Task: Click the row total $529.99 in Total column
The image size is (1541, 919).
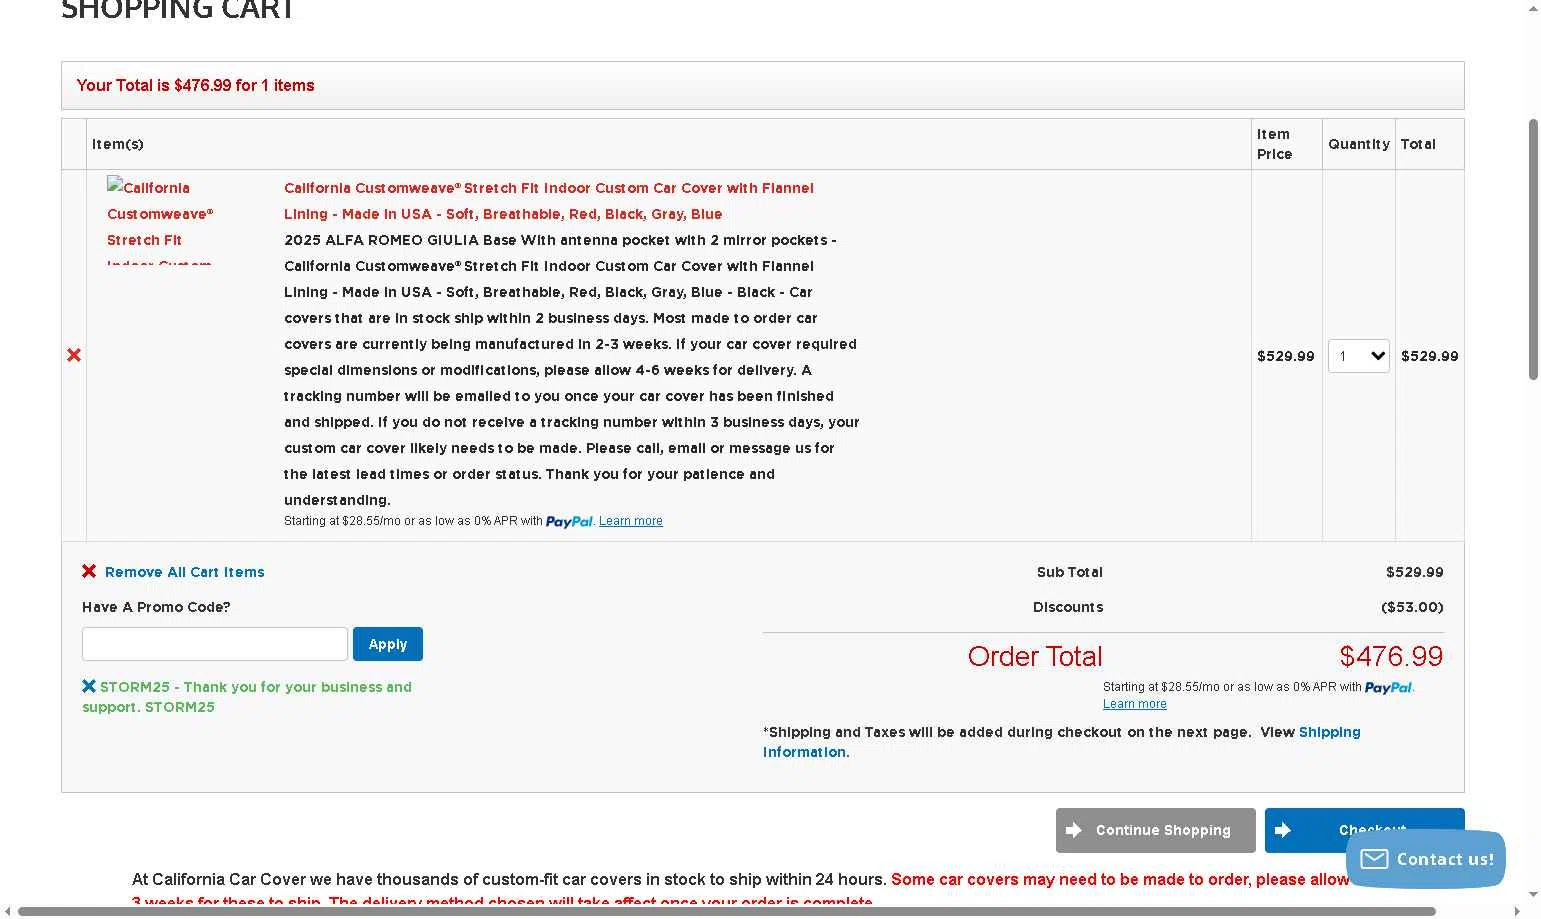Action: coord(1430,356)
